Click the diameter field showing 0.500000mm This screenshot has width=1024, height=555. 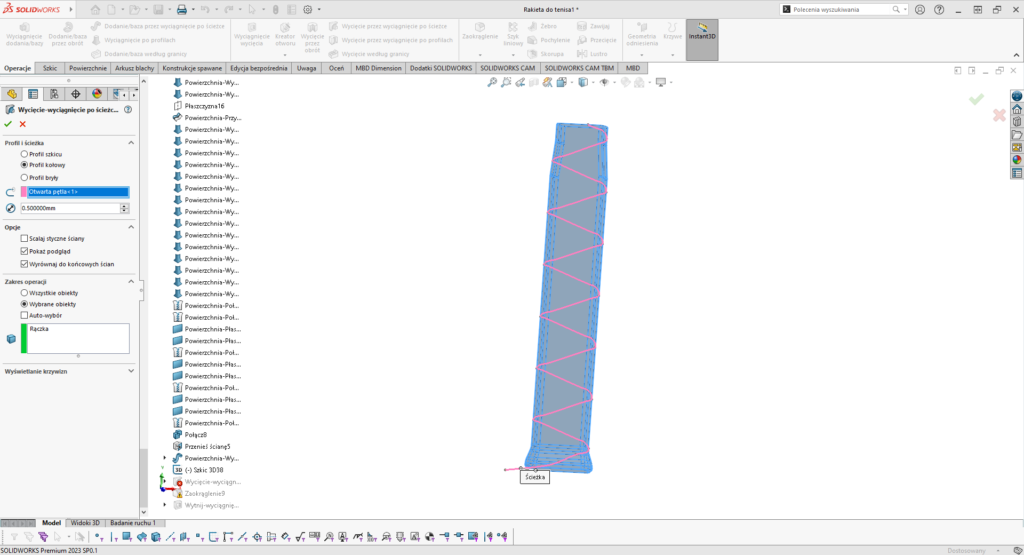(68, 208)
